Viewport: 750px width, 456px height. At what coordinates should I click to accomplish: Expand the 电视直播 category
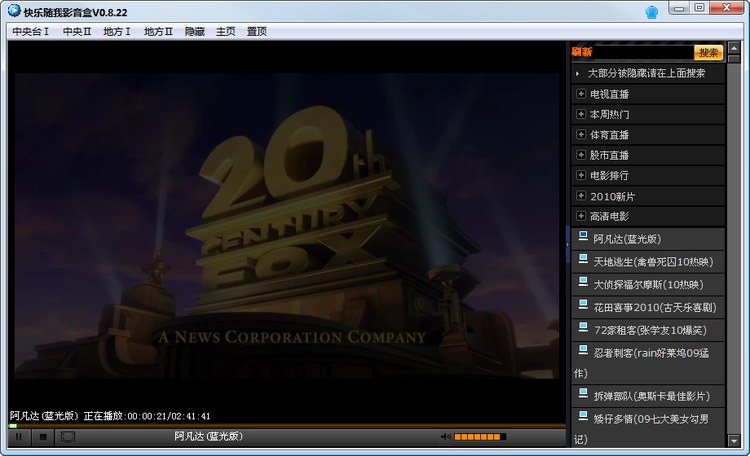pyautogui.click(x=580, y=93)
